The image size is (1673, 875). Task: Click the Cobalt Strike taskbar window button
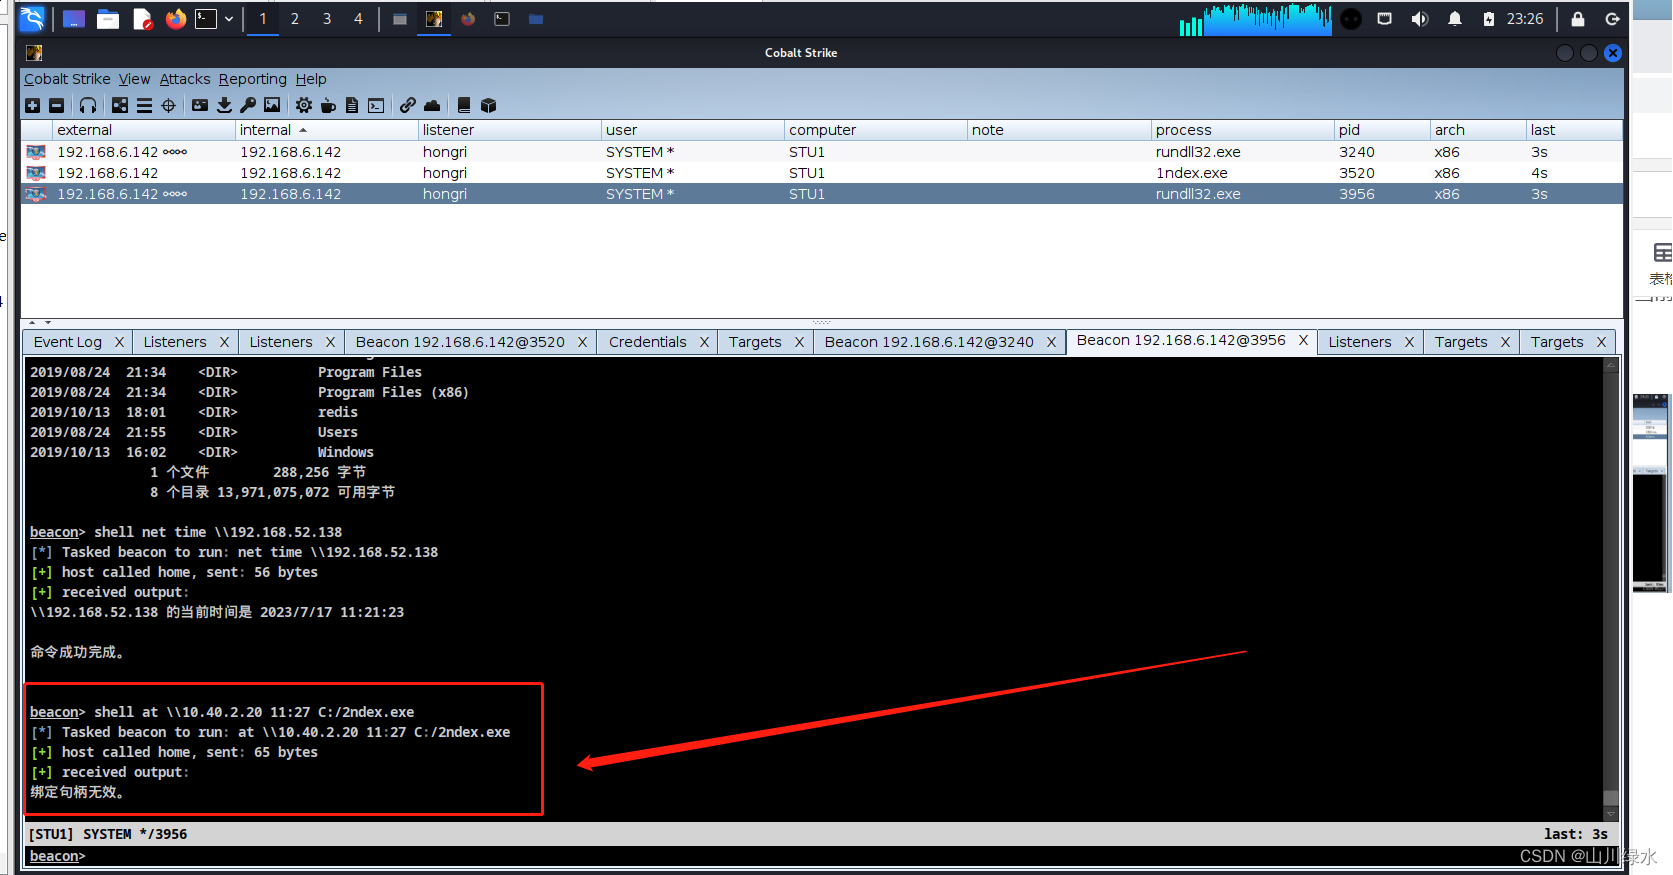coord(434,19)
